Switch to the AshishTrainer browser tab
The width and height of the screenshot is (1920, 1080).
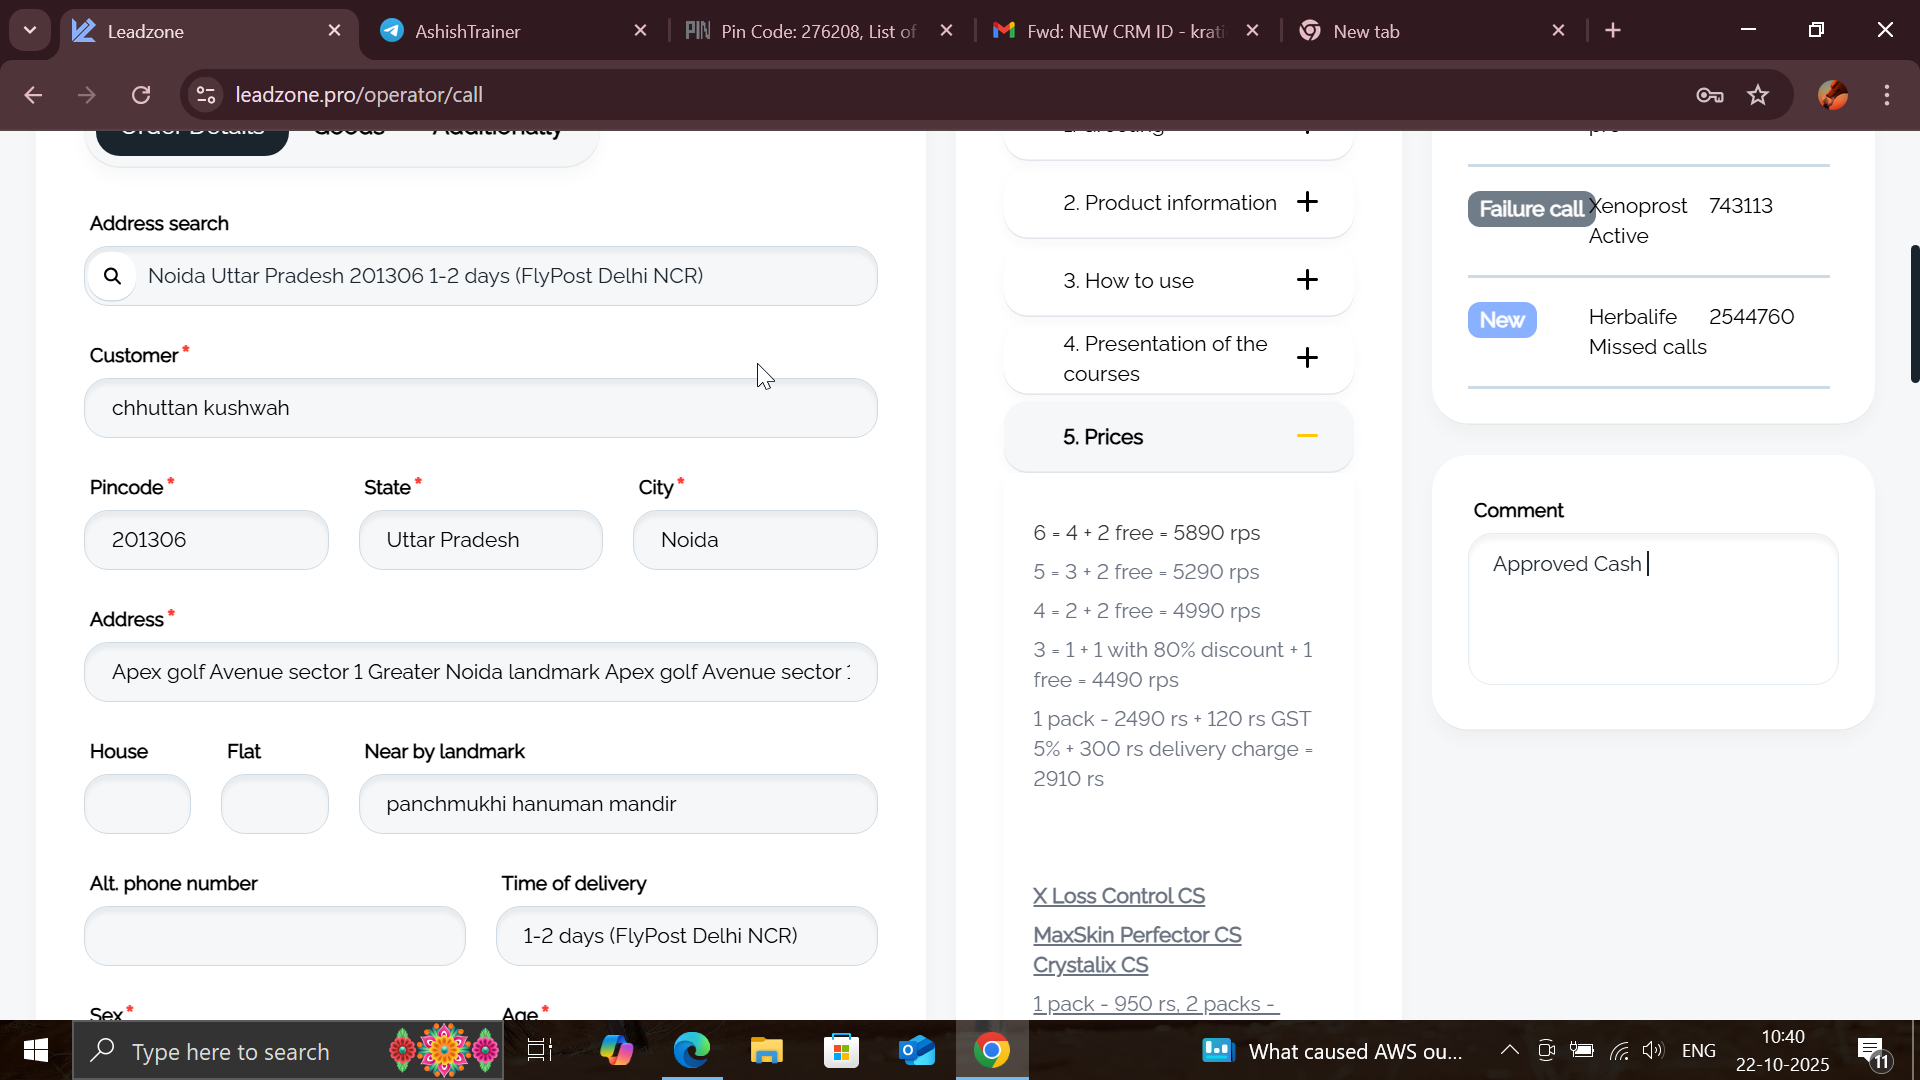(x=467, y=31)
